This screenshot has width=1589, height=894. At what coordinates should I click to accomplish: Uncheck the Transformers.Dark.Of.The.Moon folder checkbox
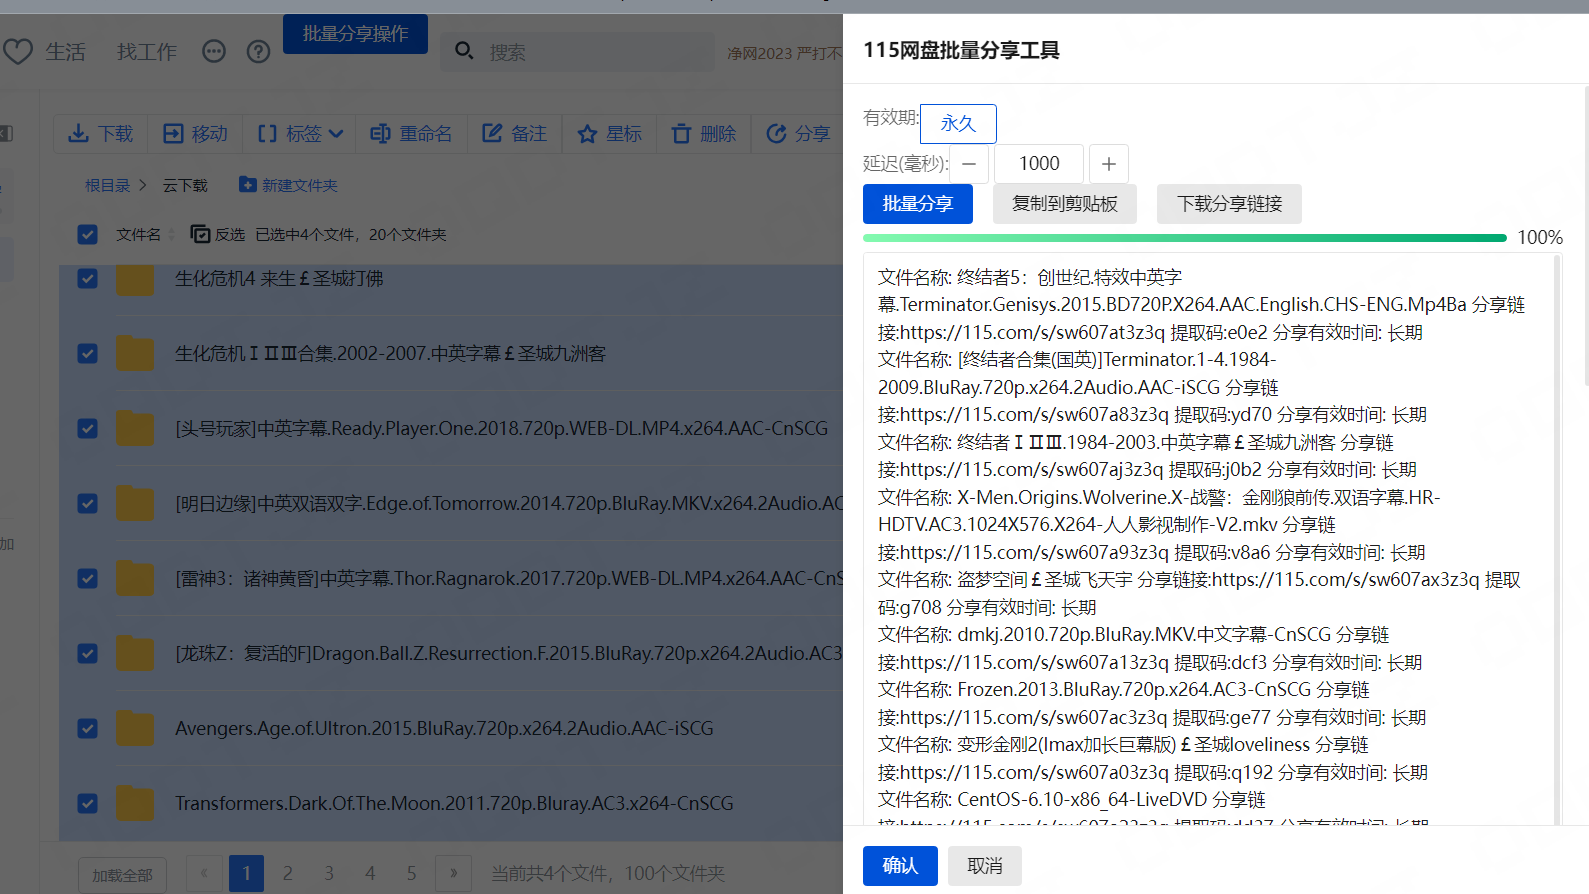(88, 803)
